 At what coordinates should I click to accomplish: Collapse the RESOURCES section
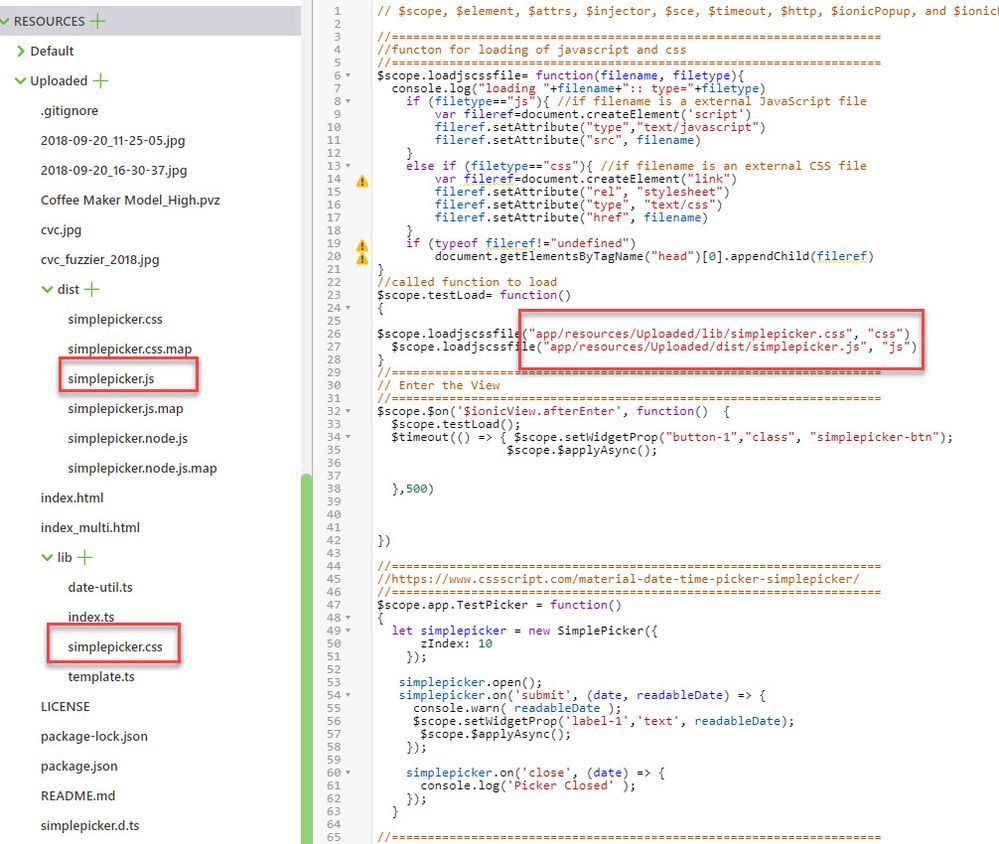(x=5, y=21)
